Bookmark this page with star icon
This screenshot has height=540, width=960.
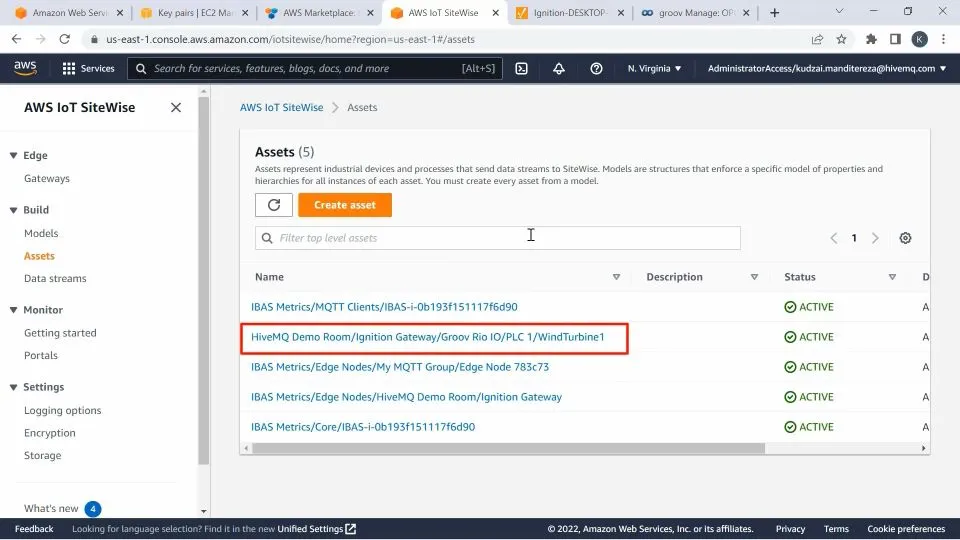[x=842, y=39]
